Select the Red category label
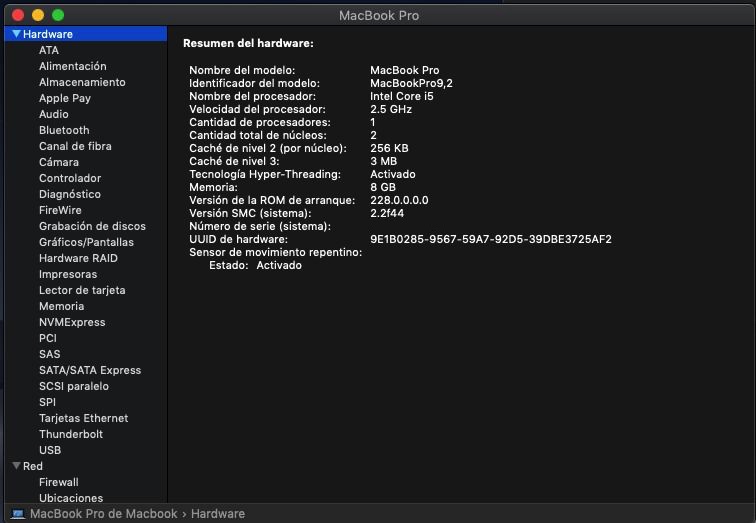 pos(33,466)
